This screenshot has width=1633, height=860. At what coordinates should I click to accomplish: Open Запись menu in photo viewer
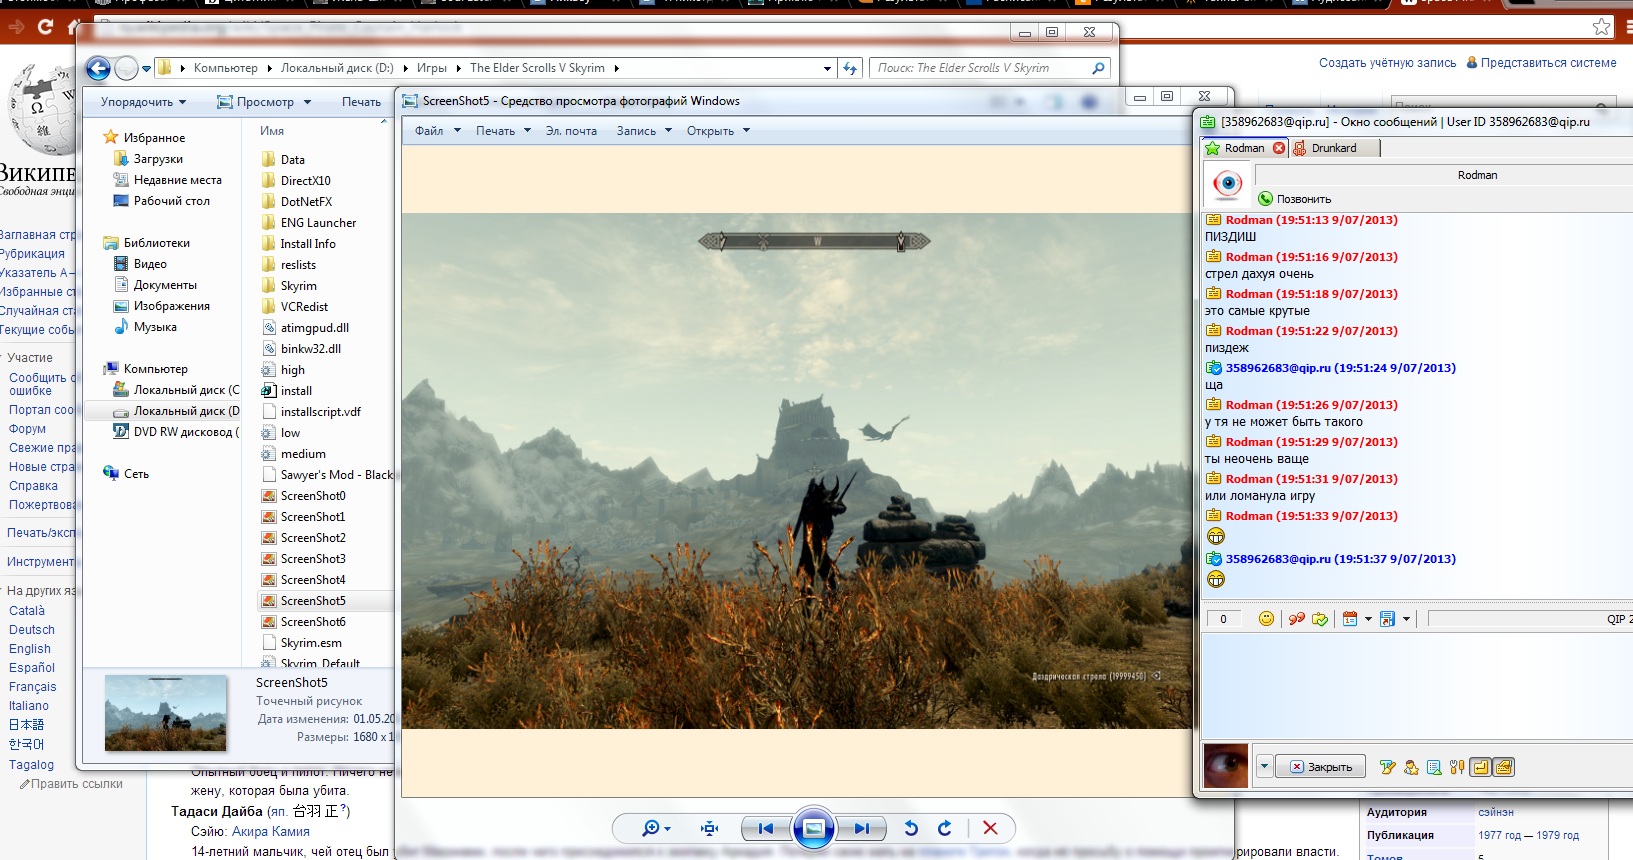click(x=644, y=131)
